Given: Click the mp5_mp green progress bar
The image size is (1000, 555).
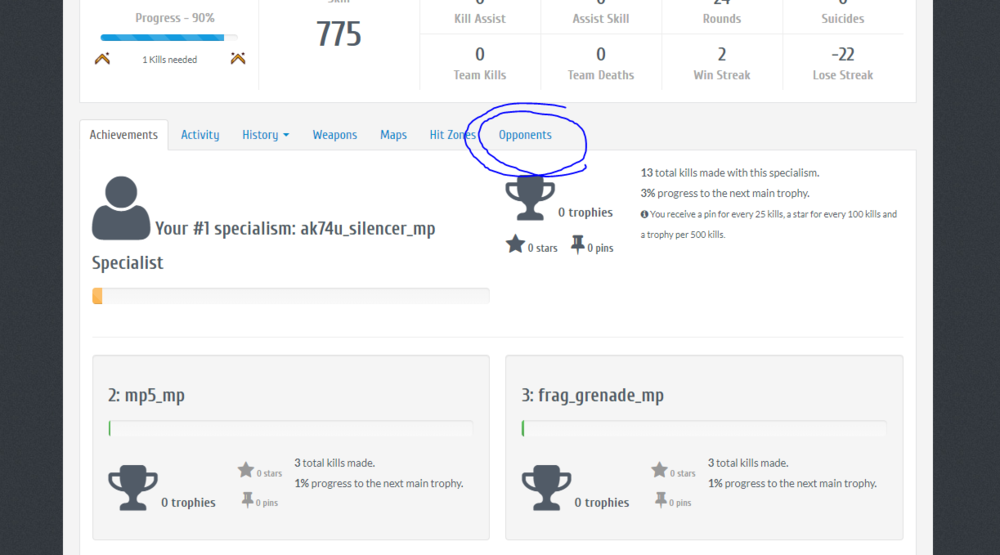Looking at the screenshot, I should pyautogui.click(x=290, y=428).
